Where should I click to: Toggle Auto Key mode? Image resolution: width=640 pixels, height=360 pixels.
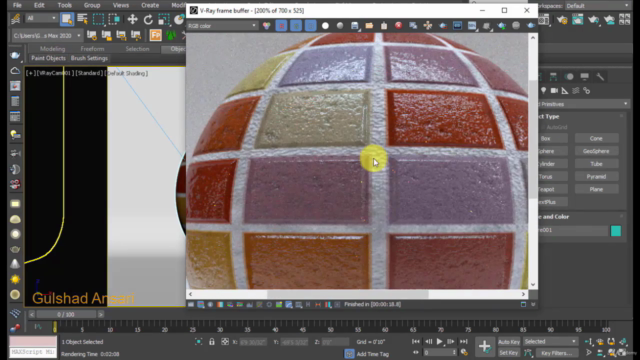pos(509,342)
